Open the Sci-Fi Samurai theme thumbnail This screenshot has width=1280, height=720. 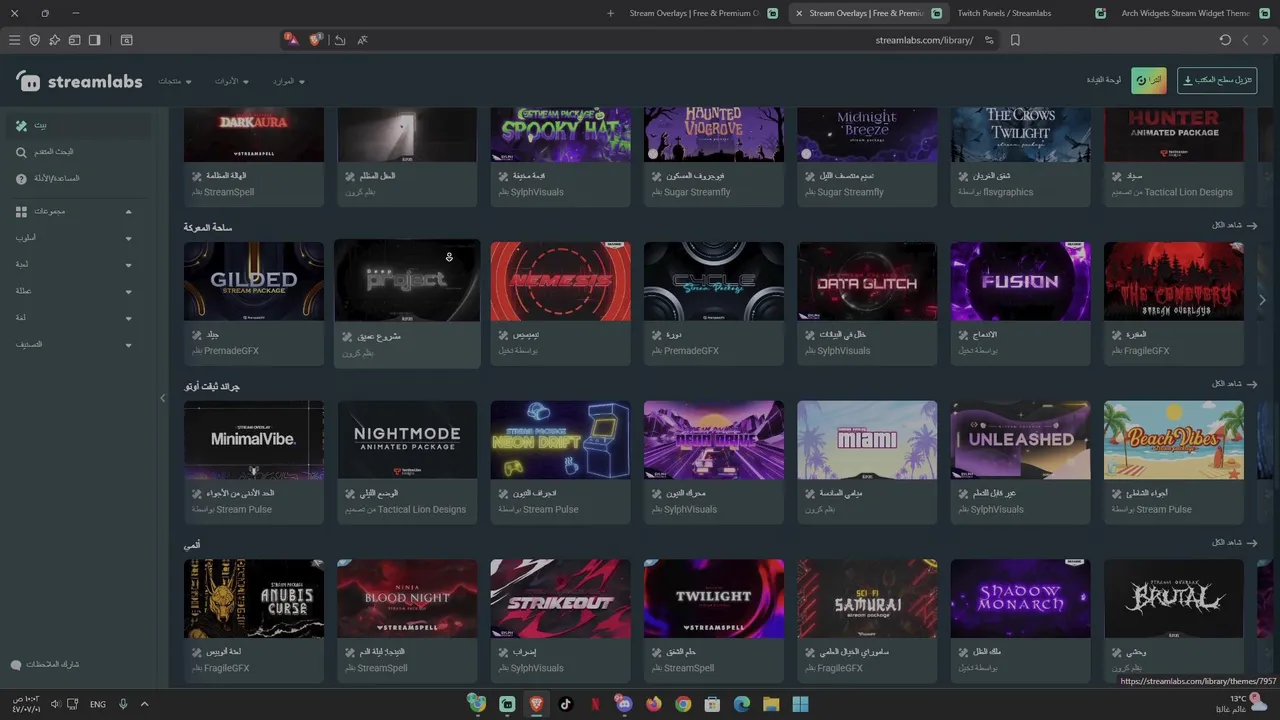[x=867, y=598]
